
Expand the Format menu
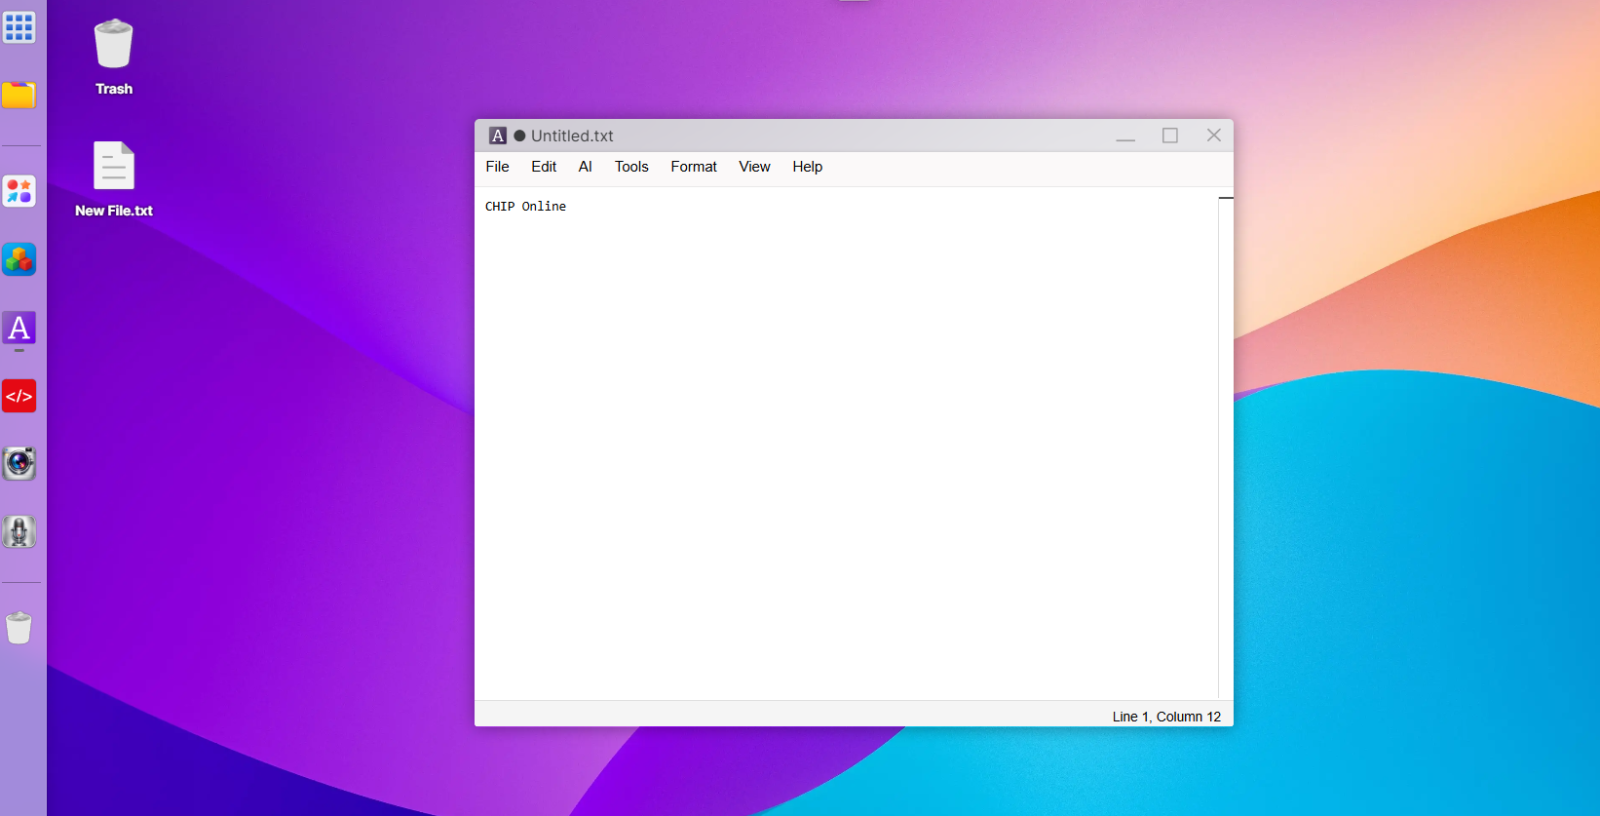point(693,167)
